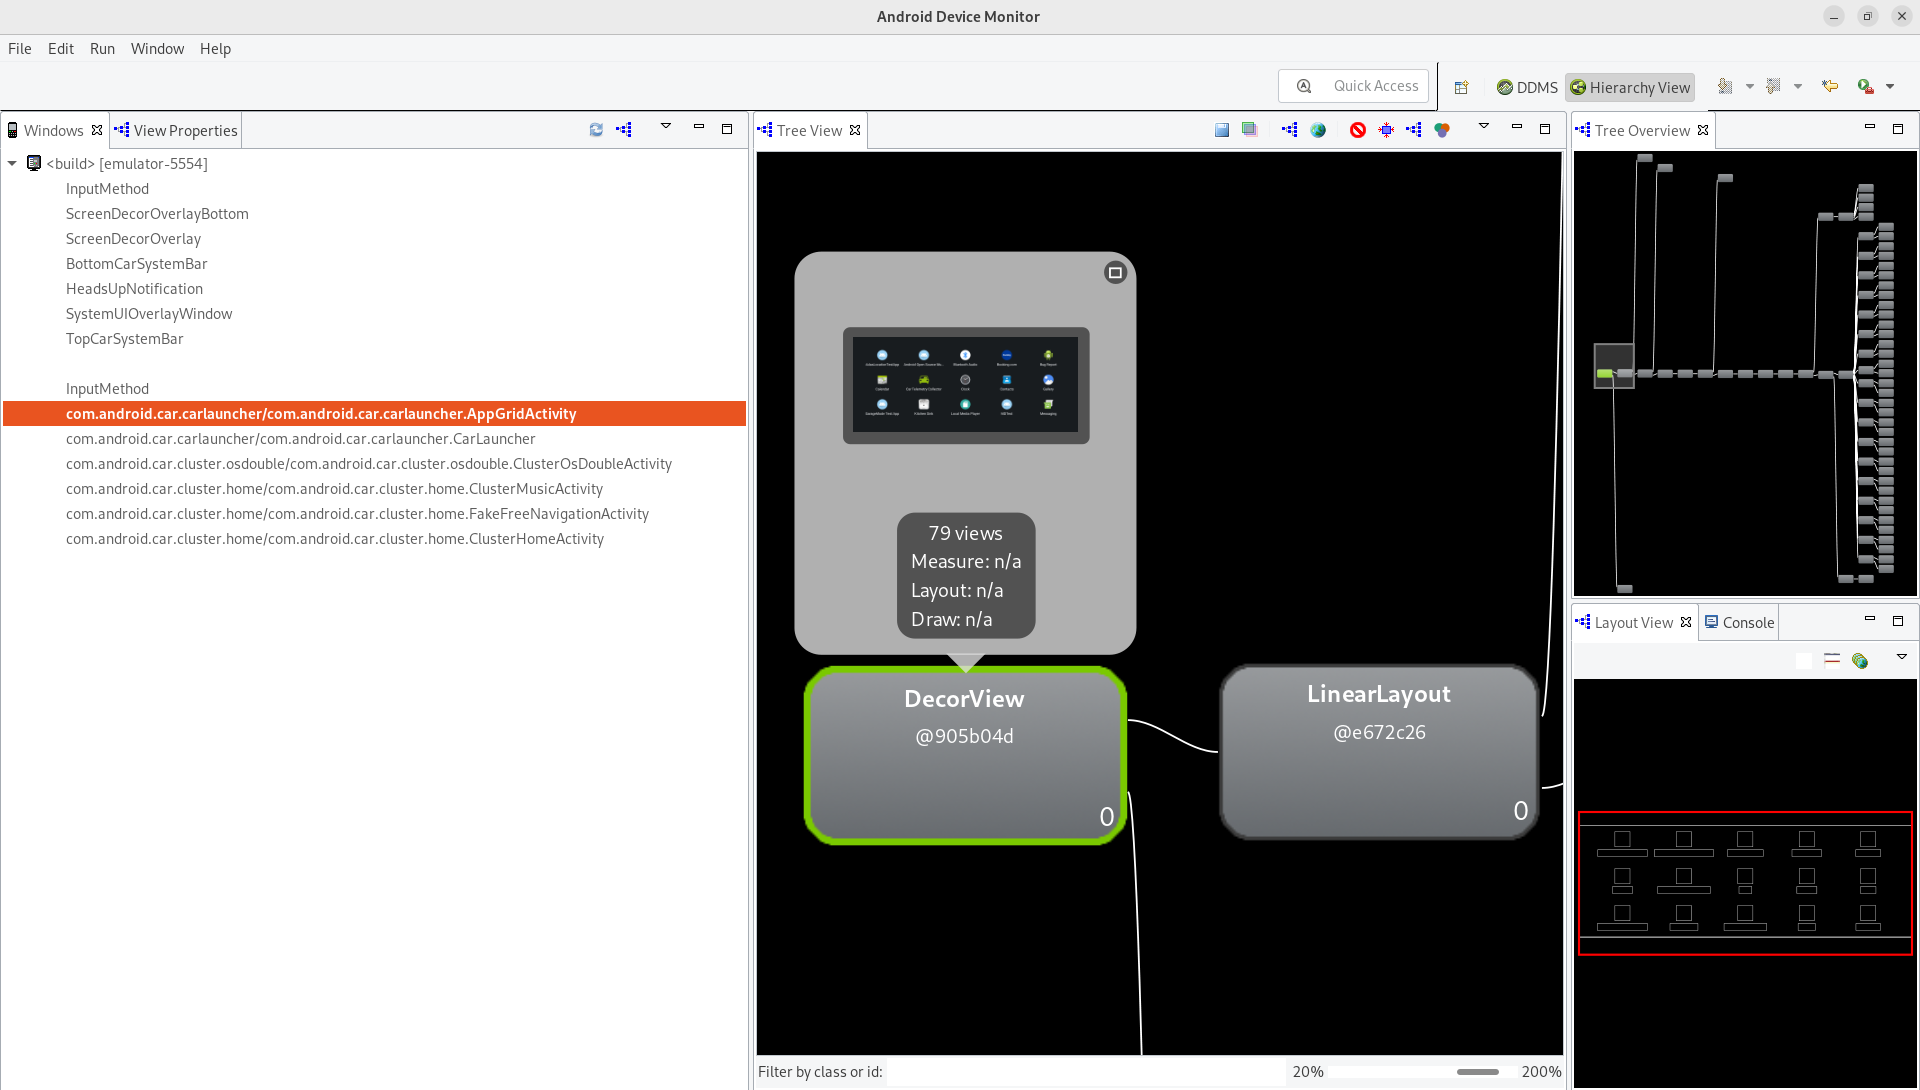The width and height of the screenshot is (1920, 1090).
Task: Click the globe icon in Tree View toolbar
Action: (x=1318, y=130)
